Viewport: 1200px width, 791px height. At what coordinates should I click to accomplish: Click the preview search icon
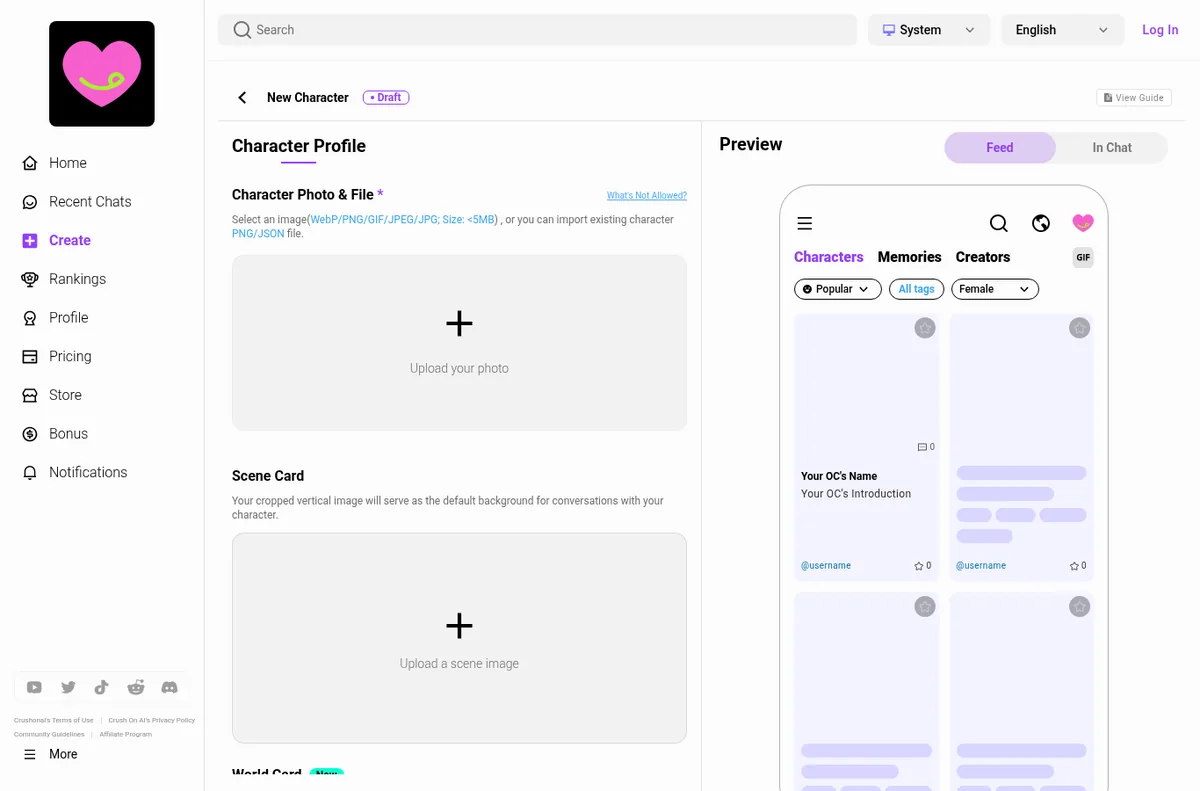pos(999,223)
